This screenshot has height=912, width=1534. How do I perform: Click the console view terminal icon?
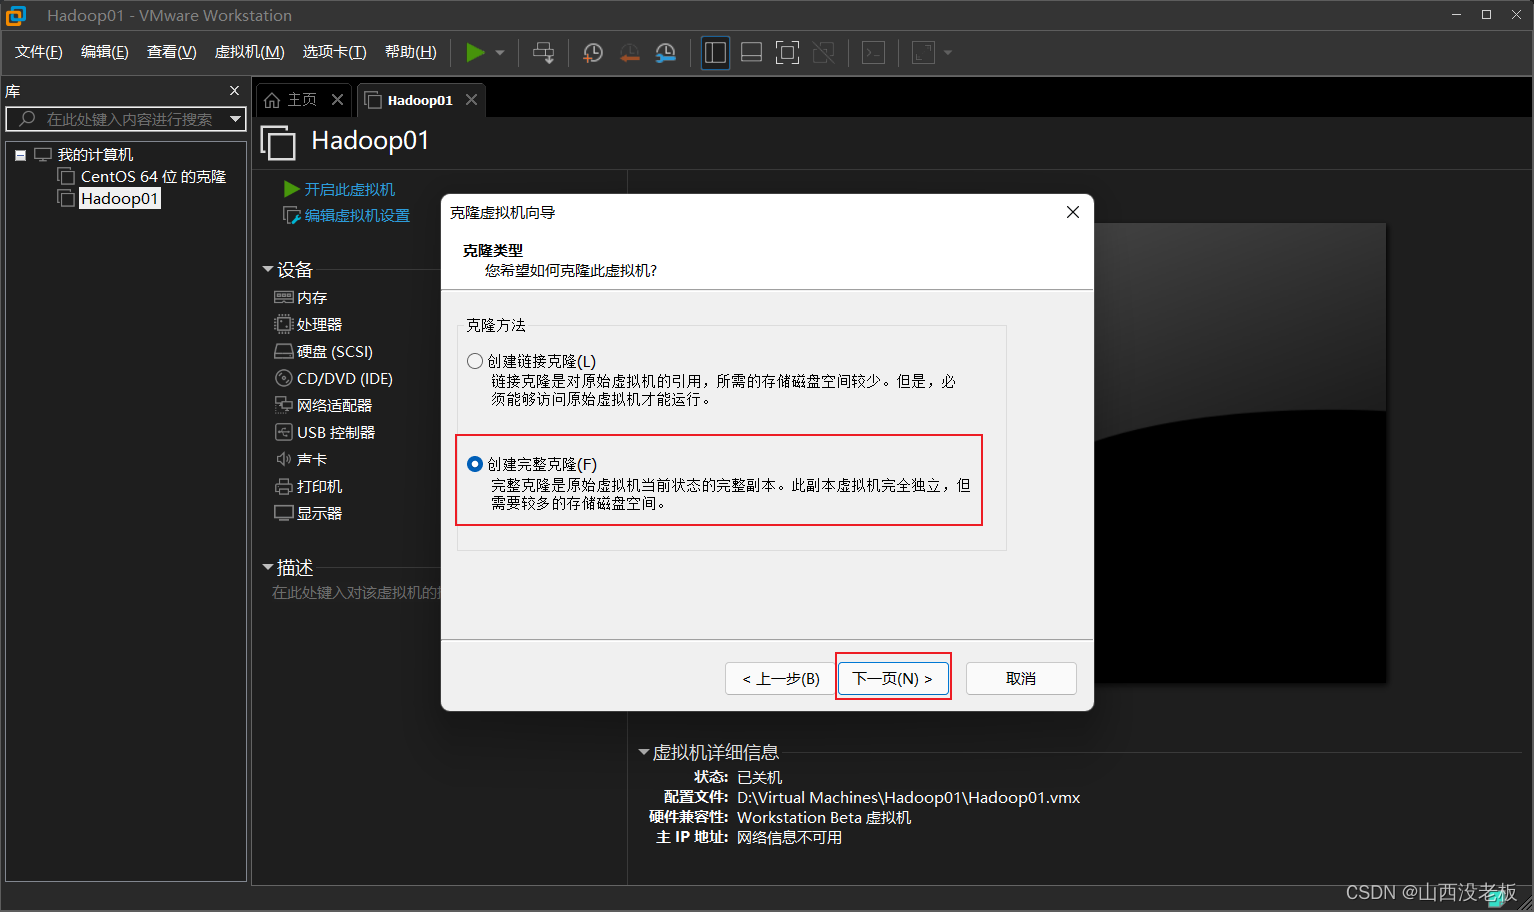pyautogui.click(x=873, y=53)
